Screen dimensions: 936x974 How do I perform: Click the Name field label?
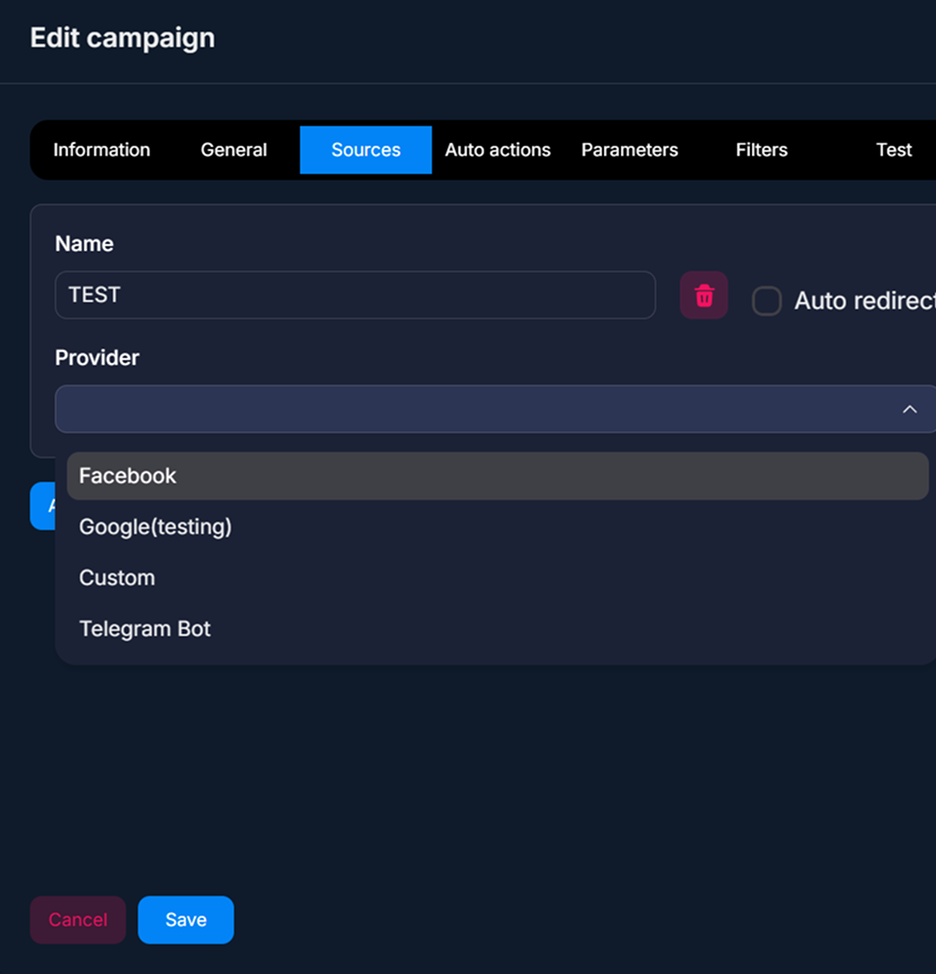tap(84, 244)
